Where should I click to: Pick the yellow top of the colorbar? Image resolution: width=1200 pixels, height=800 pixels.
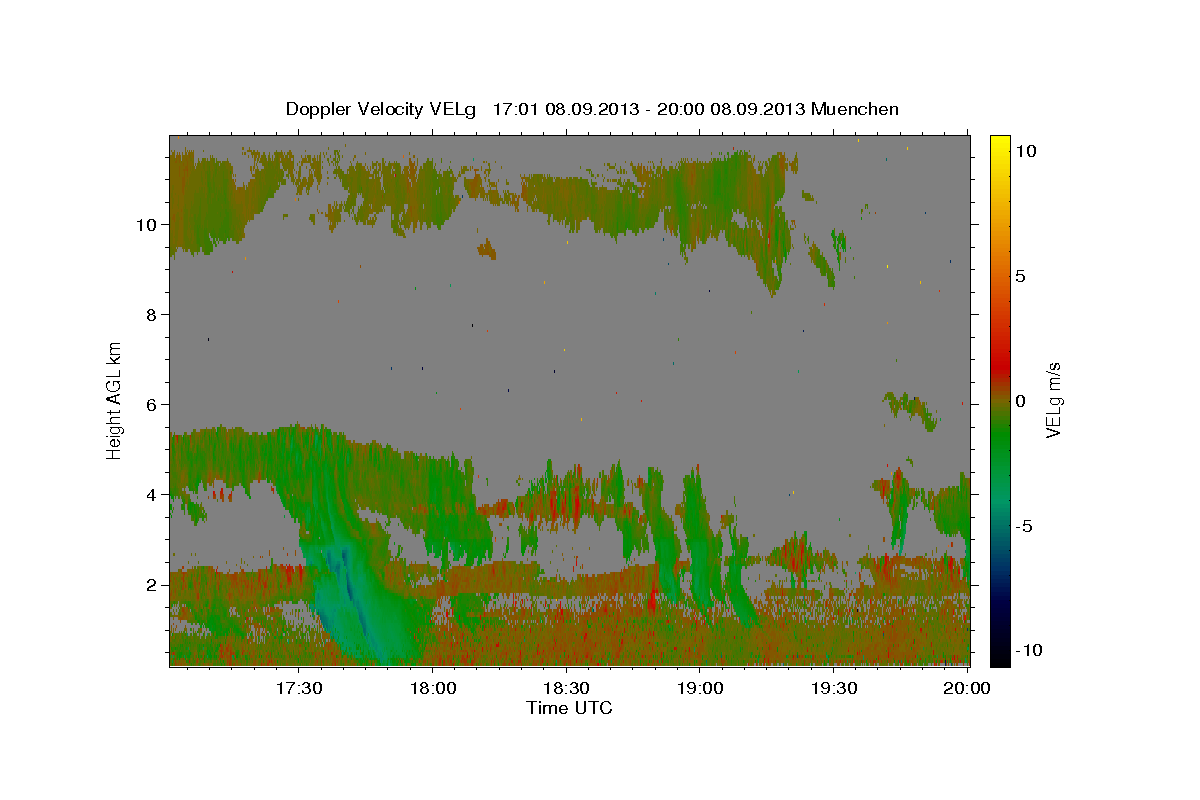pos(1000,139)
